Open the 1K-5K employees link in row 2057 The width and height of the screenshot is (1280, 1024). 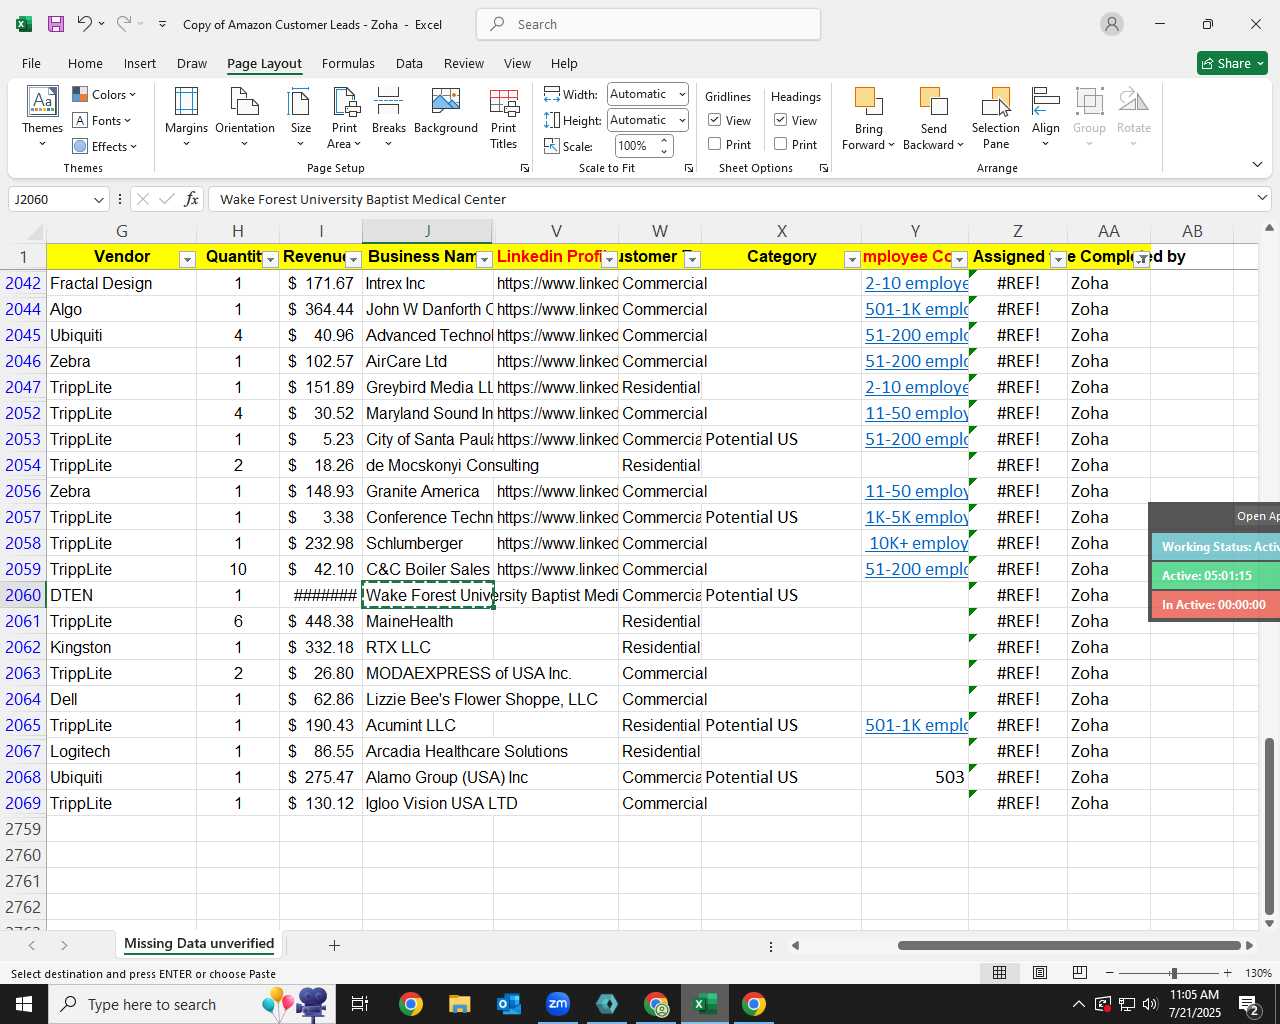click(x=916, y=517)
